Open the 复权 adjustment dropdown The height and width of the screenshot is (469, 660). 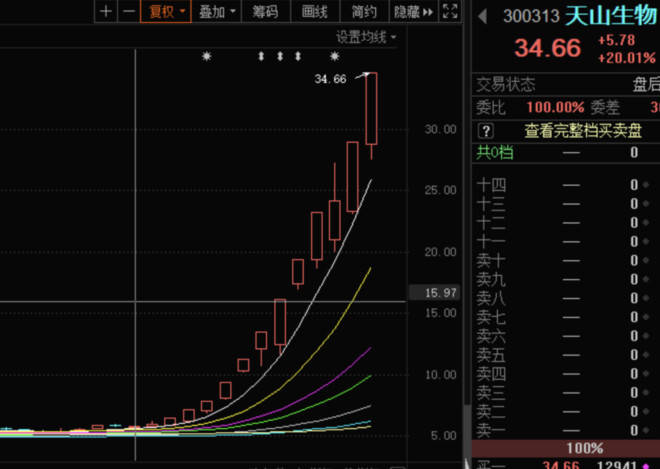pos(165,12)
